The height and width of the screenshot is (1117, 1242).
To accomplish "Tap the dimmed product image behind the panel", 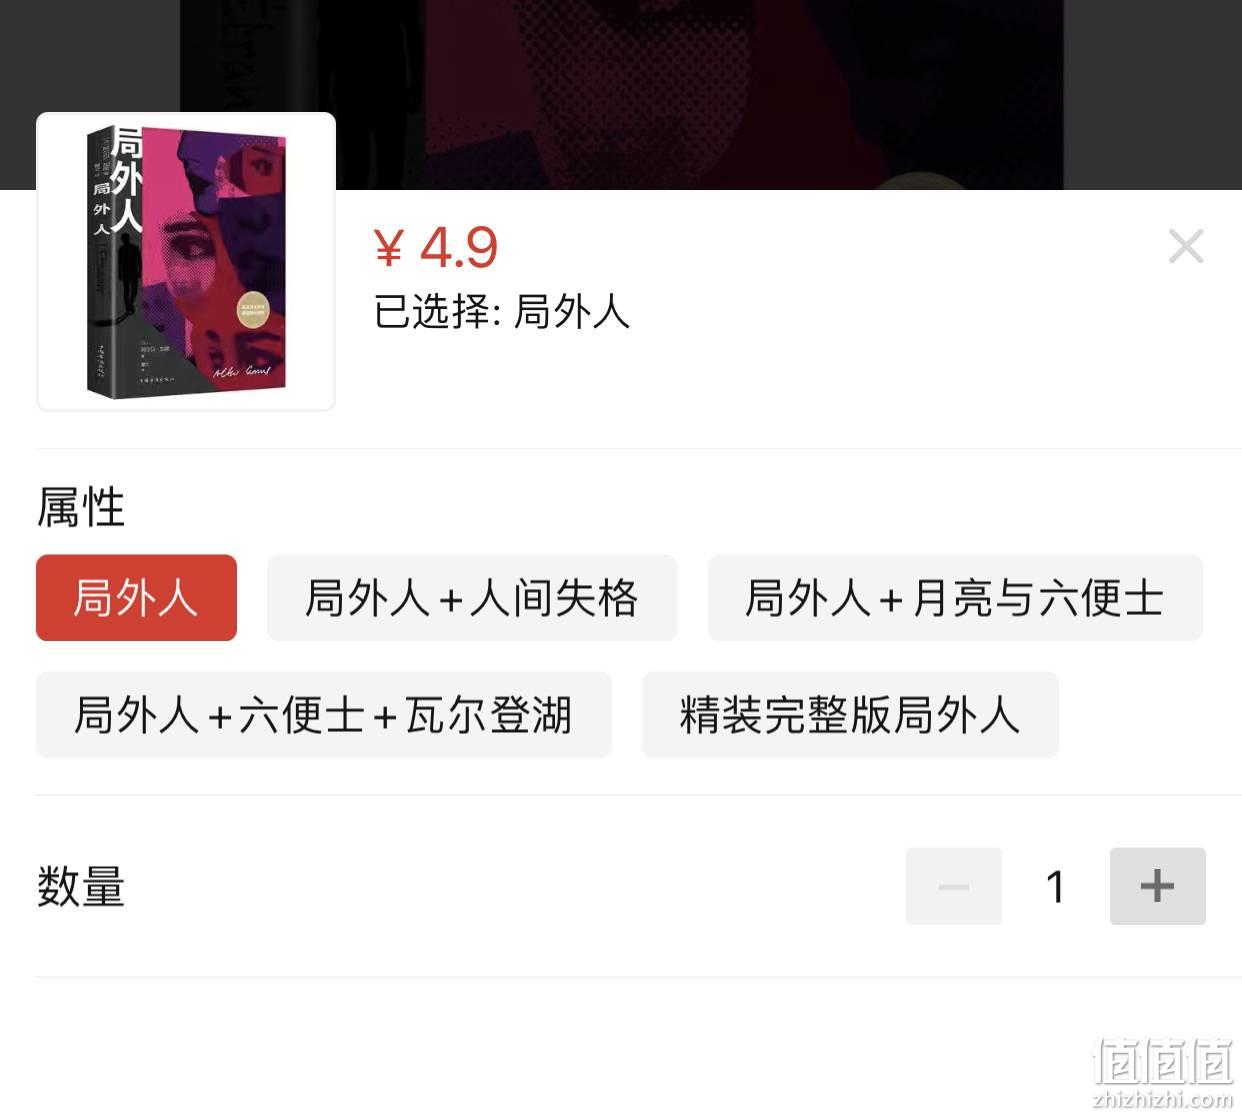I will click(621, 95).
